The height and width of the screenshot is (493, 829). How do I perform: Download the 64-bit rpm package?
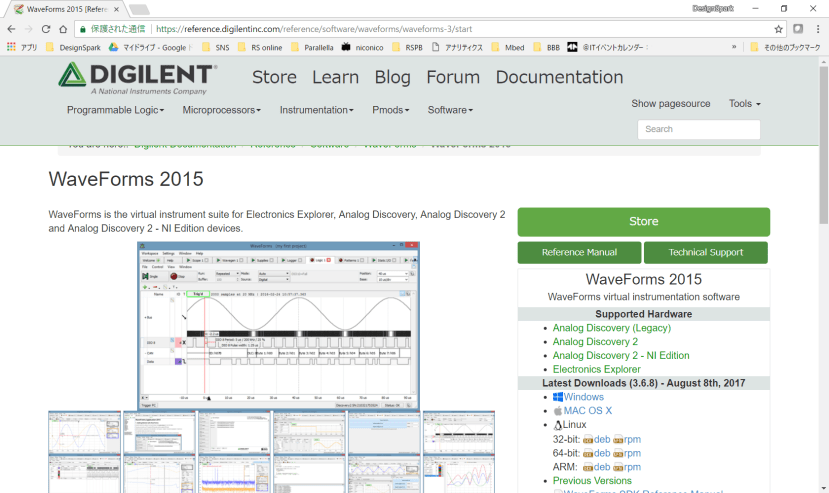[628, 453]
